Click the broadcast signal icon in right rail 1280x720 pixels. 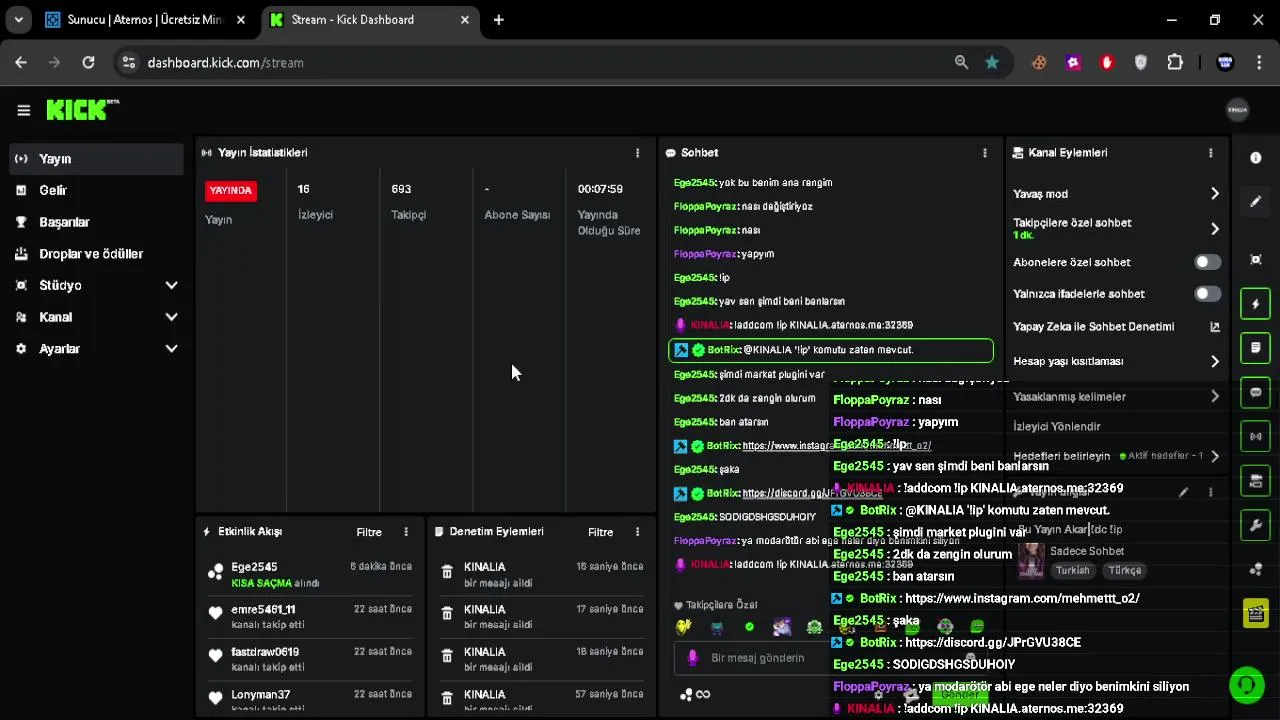(1256, 436)
